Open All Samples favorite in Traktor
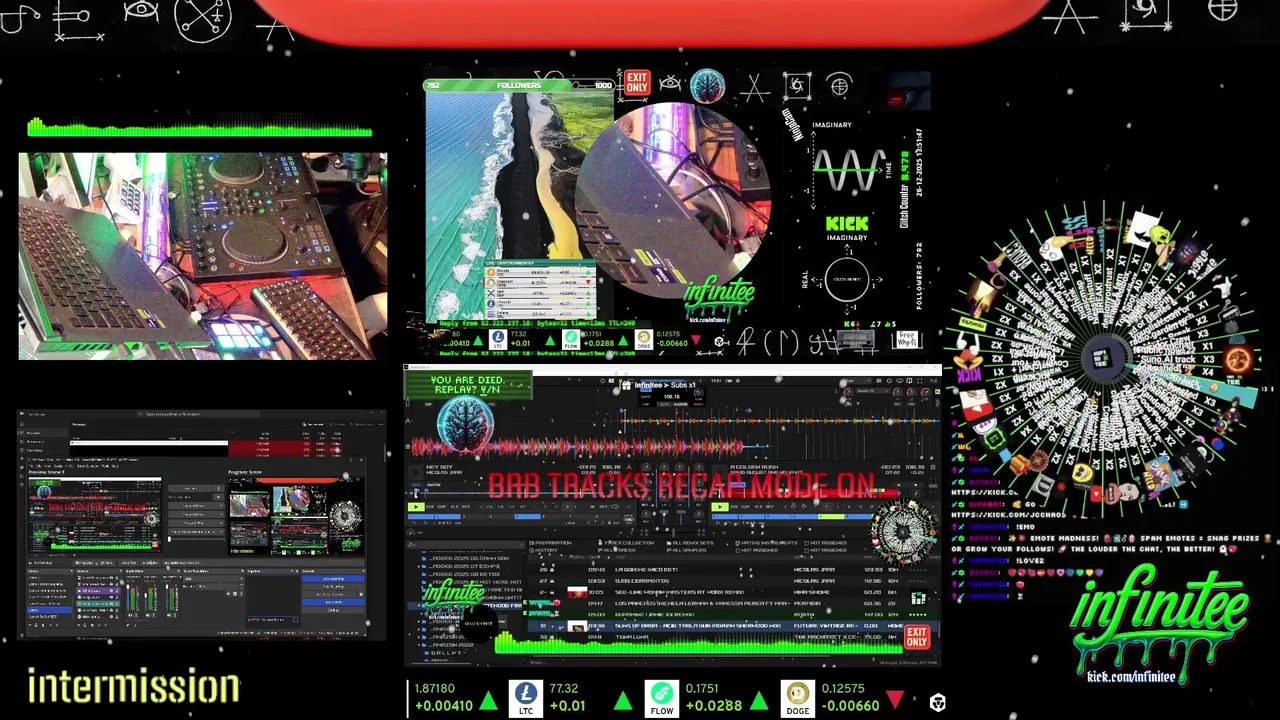The width and height of the screenshot is (1280, 720). click(x=686, y=550)
